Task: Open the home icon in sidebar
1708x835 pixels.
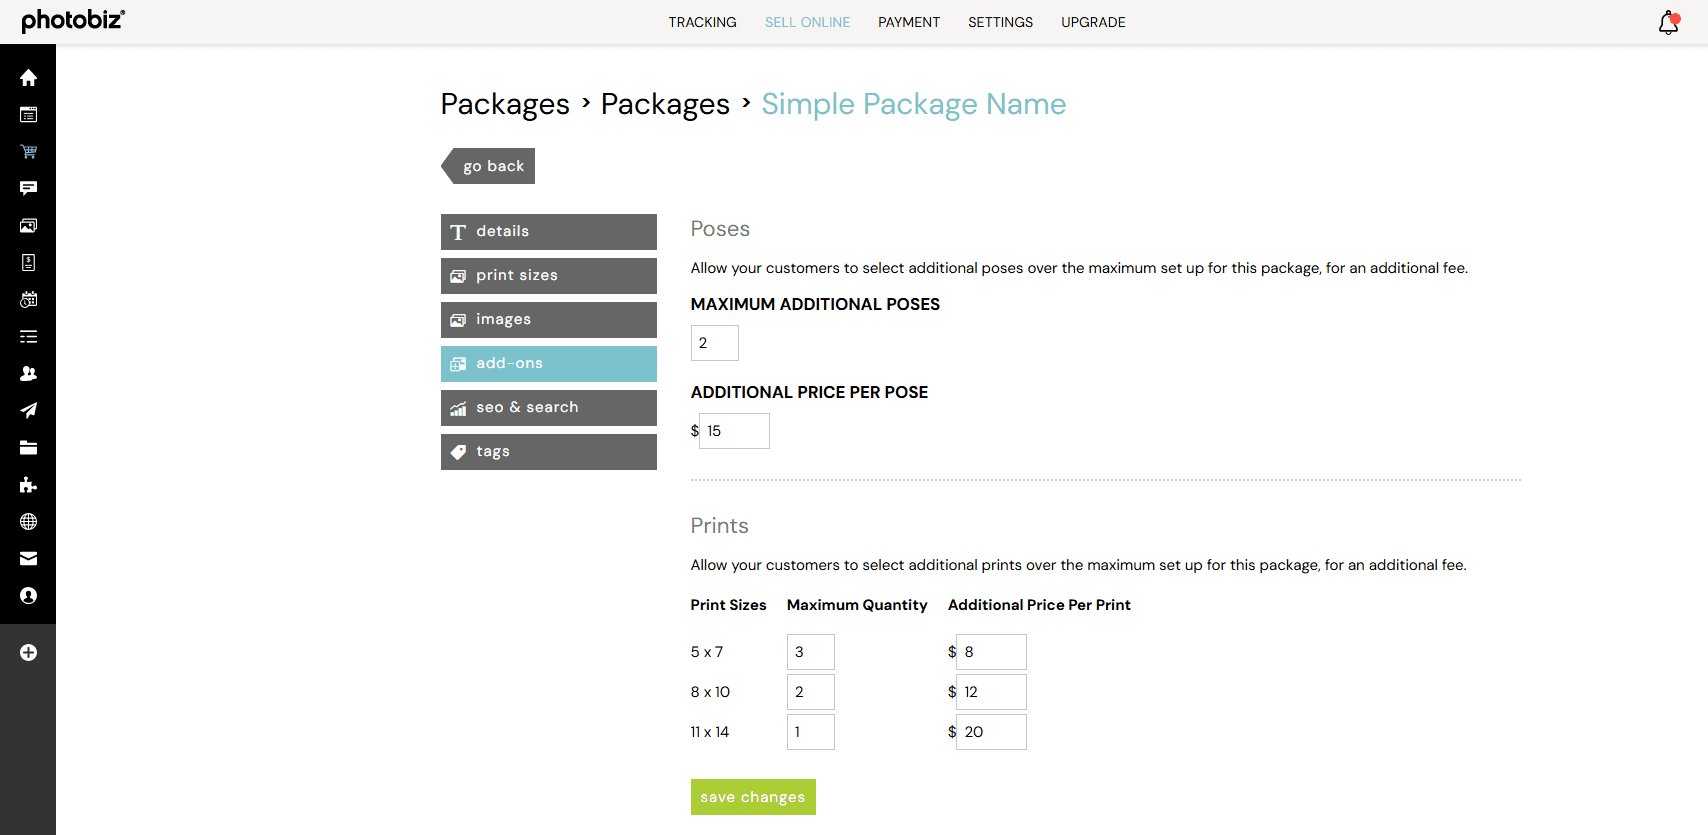Action: 28,78
